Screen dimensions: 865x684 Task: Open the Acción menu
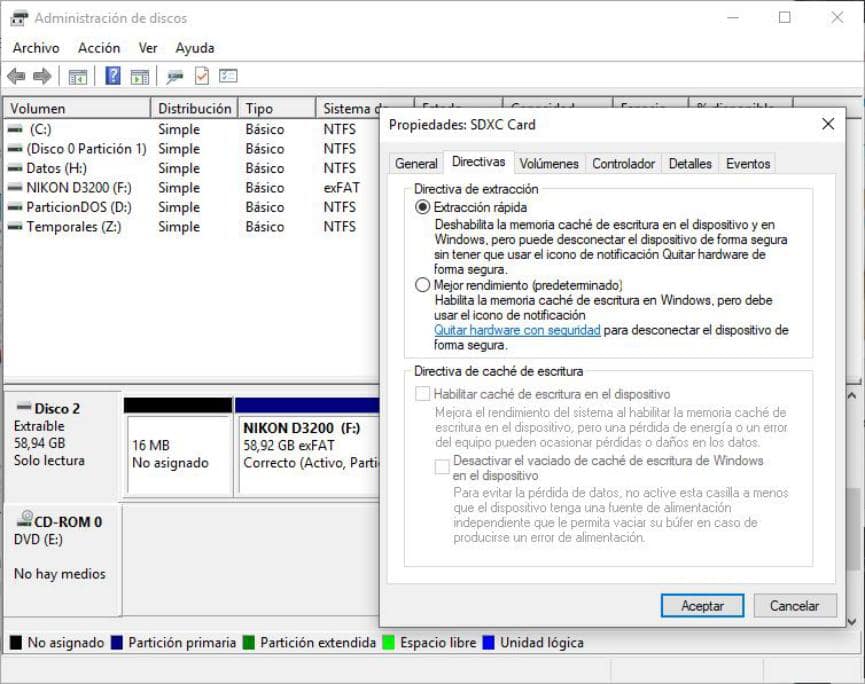pyautogui.click(x=99, y=48)
